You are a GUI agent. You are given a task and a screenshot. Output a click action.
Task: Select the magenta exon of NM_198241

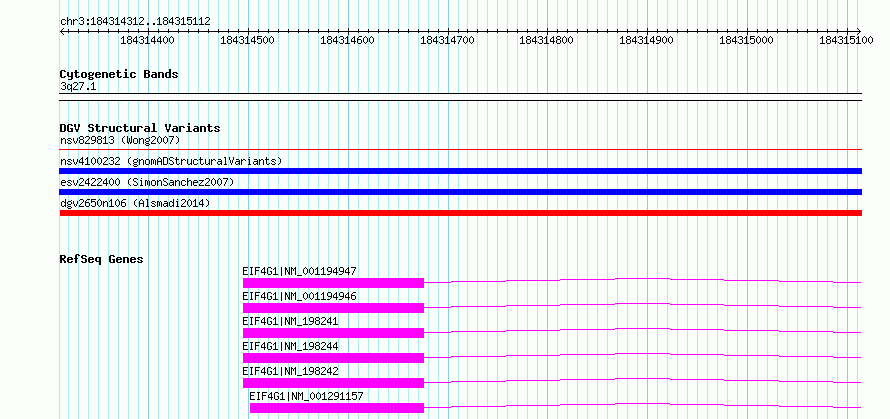click(x=333, y=333)
